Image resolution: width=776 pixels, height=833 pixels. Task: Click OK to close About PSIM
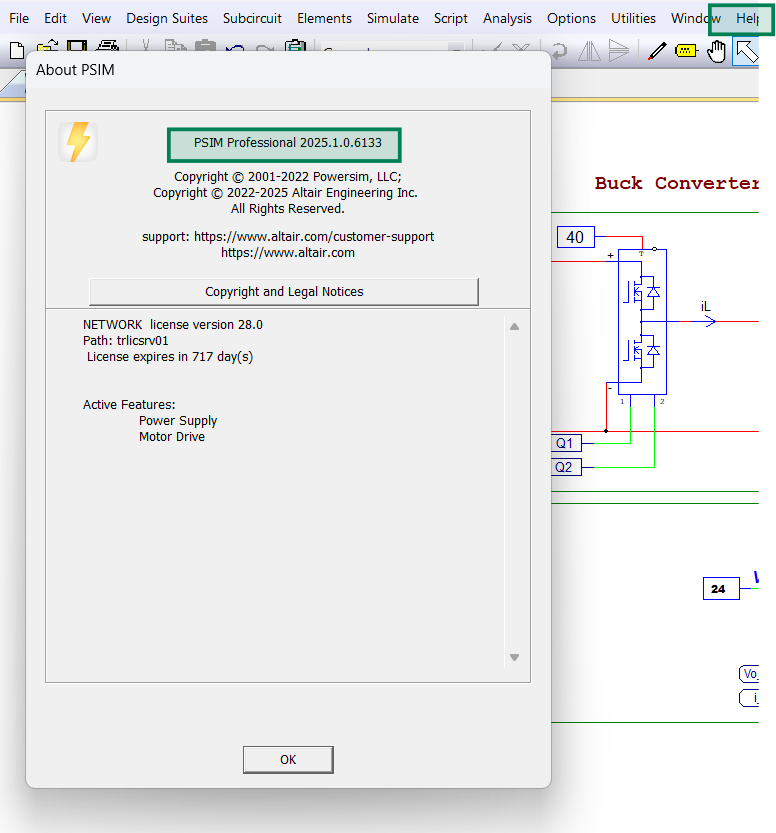pyautogui.click(x=288, y=760)
